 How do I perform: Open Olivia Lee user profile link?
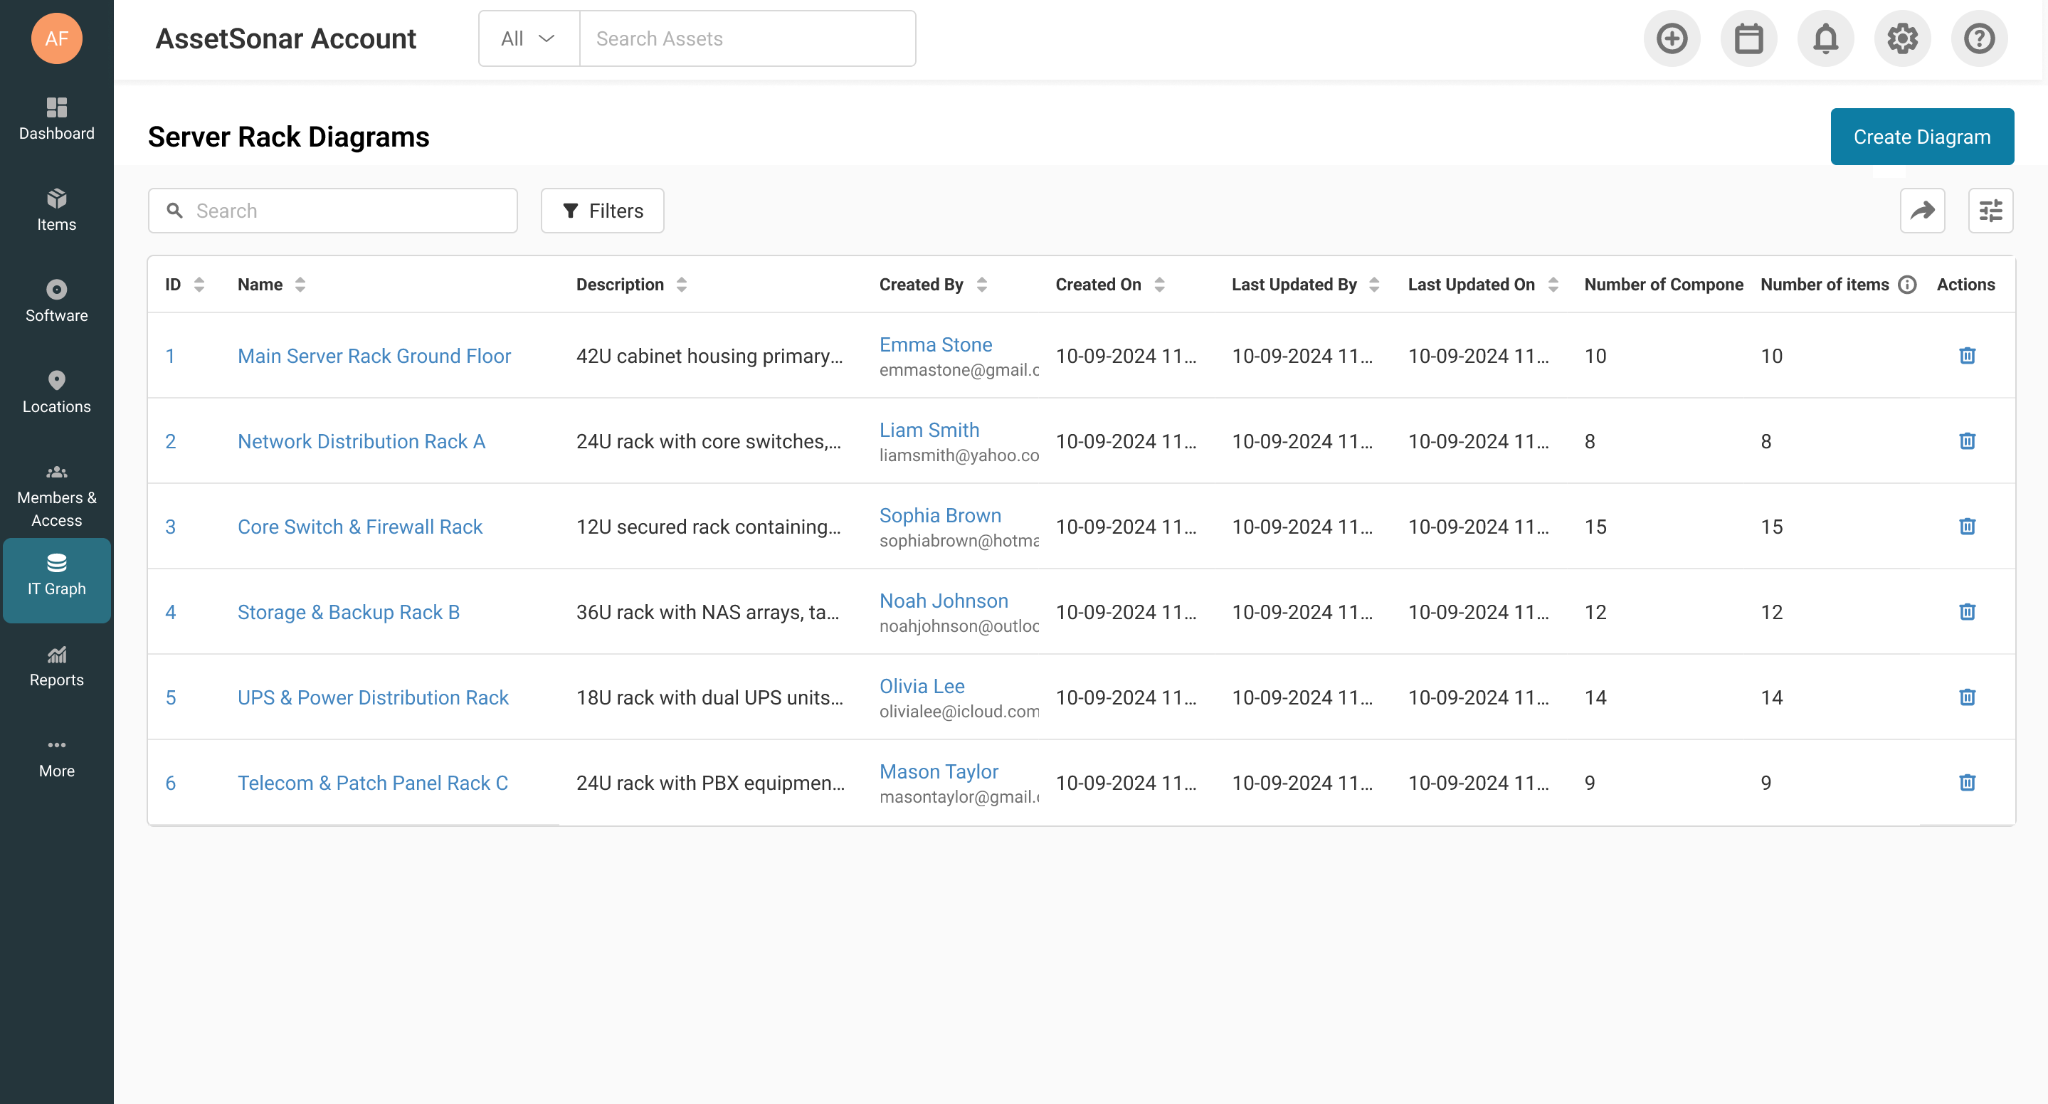[922, 687]
